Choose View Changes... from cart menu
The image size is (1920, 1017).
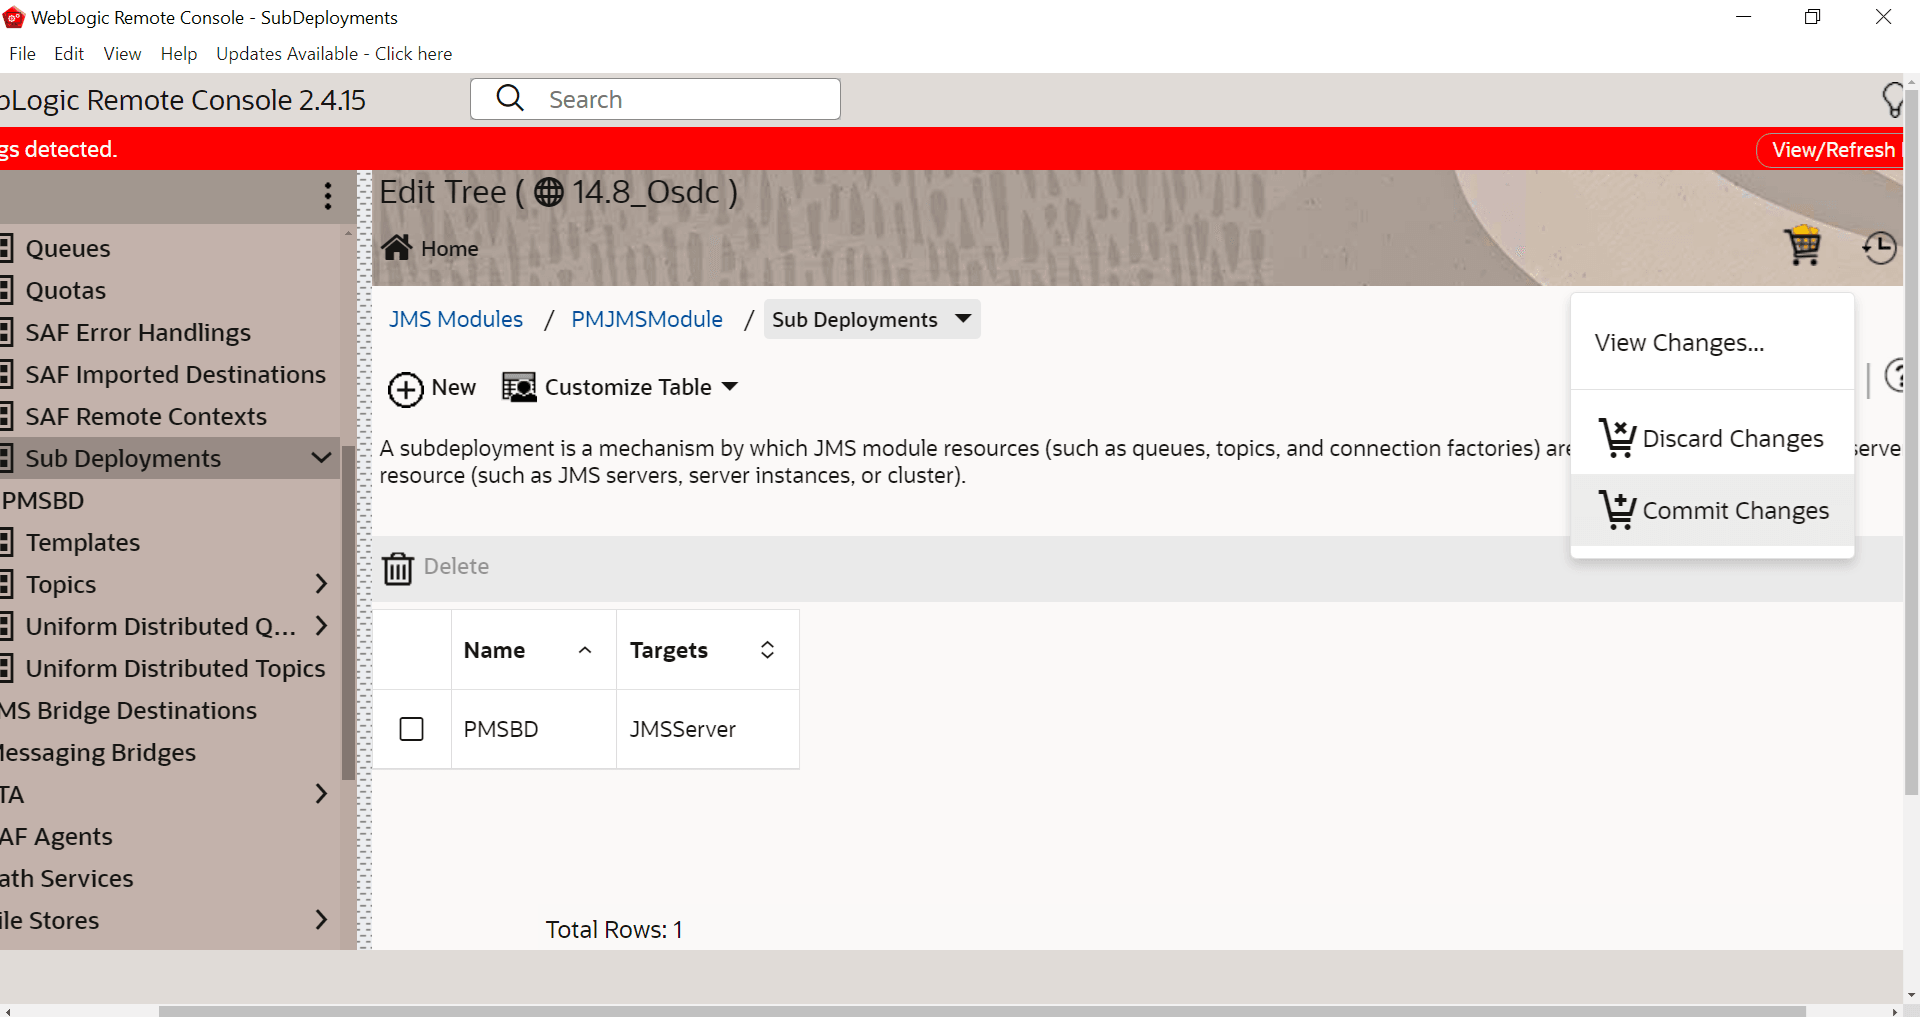tap(1712, 342)
